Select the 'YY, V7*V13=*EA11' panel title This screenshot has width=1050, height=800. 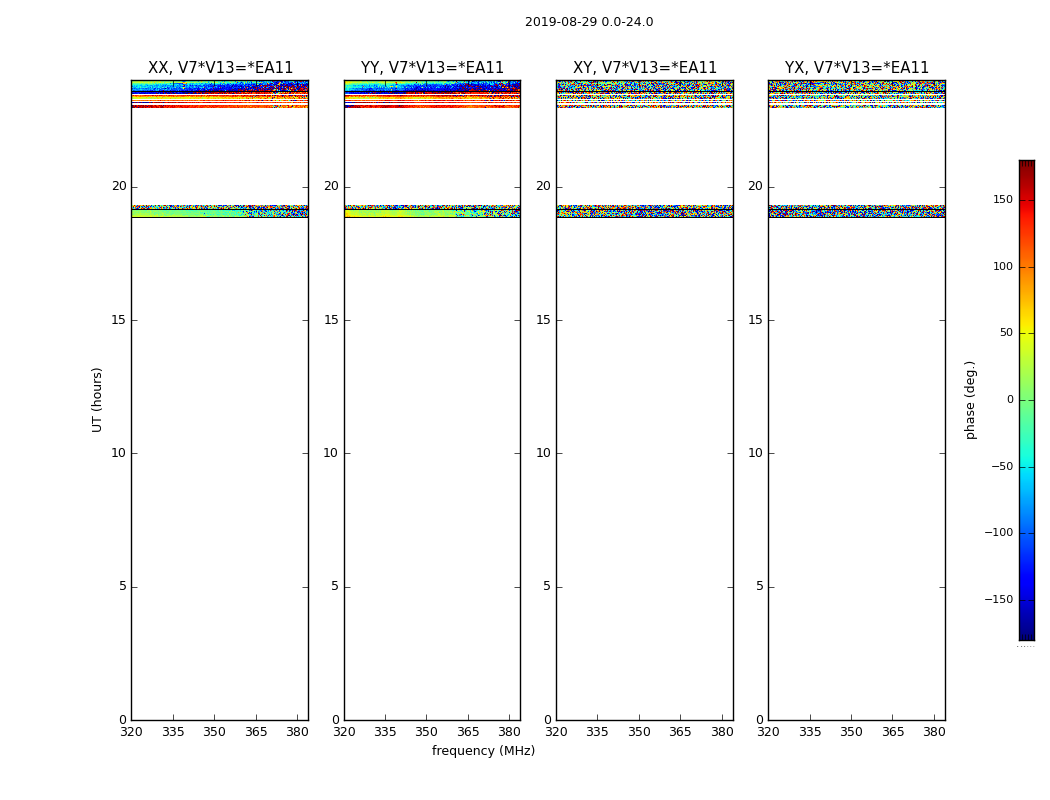433,68
